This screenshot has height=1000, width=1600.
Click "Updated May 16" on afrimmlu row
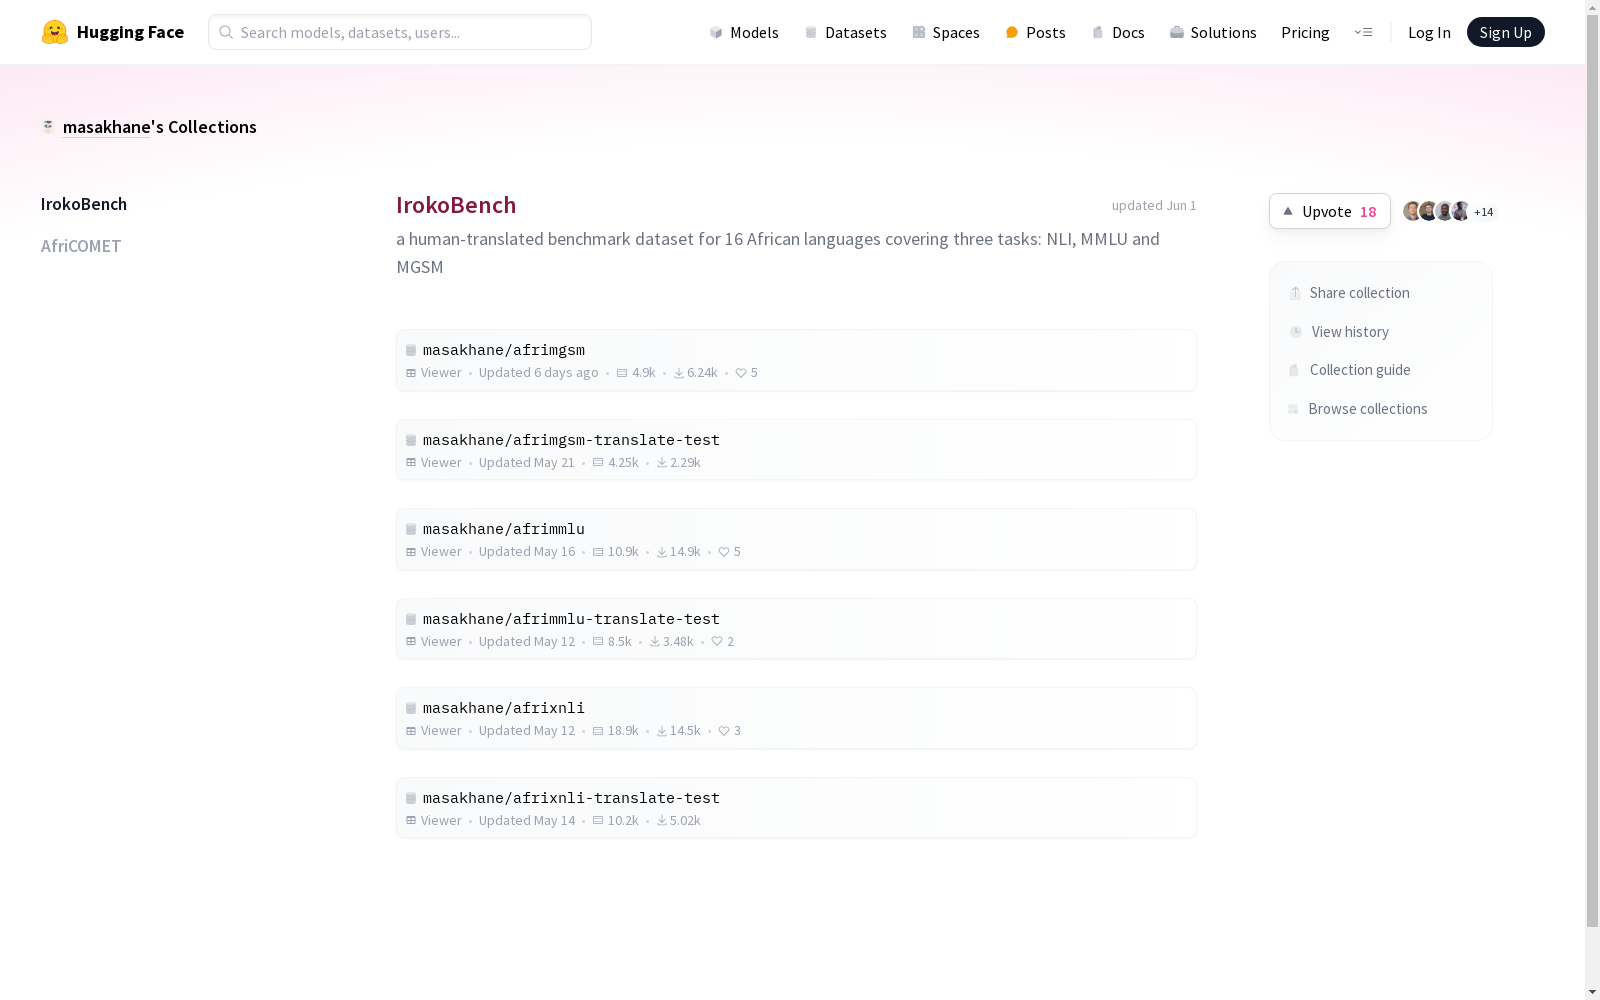[x=527, y=552]
